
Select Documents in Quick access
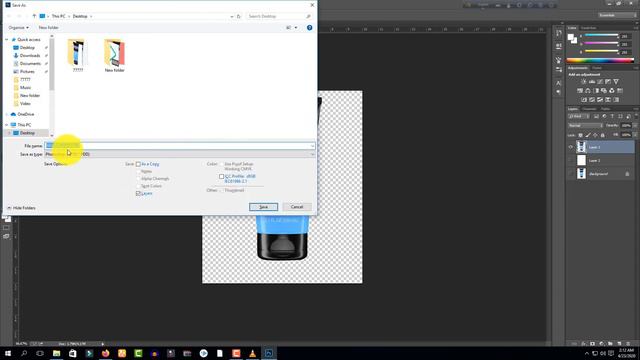coord(30,64)
